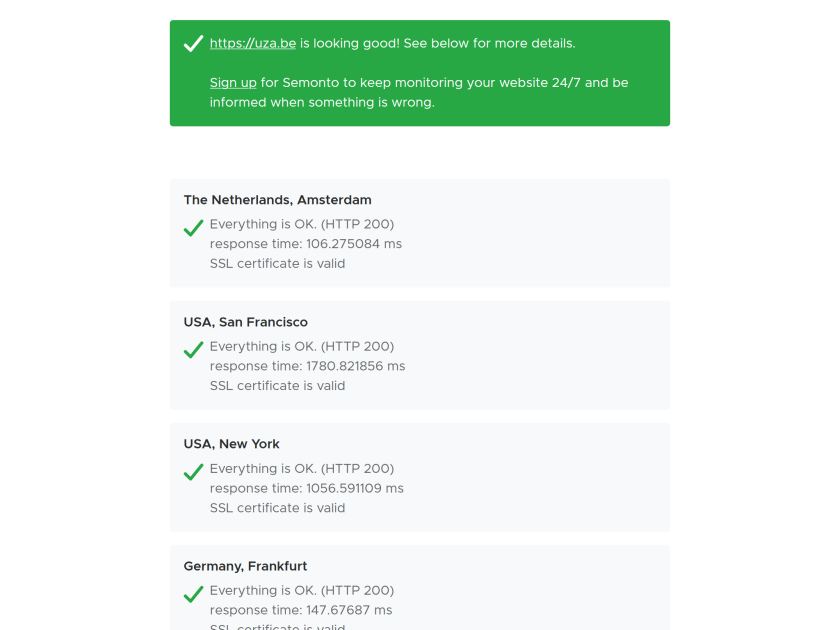Click the Sign up link for Semonto
This screenshot has height=630, width=840.
pyautogui.click(x=233, y=82)
